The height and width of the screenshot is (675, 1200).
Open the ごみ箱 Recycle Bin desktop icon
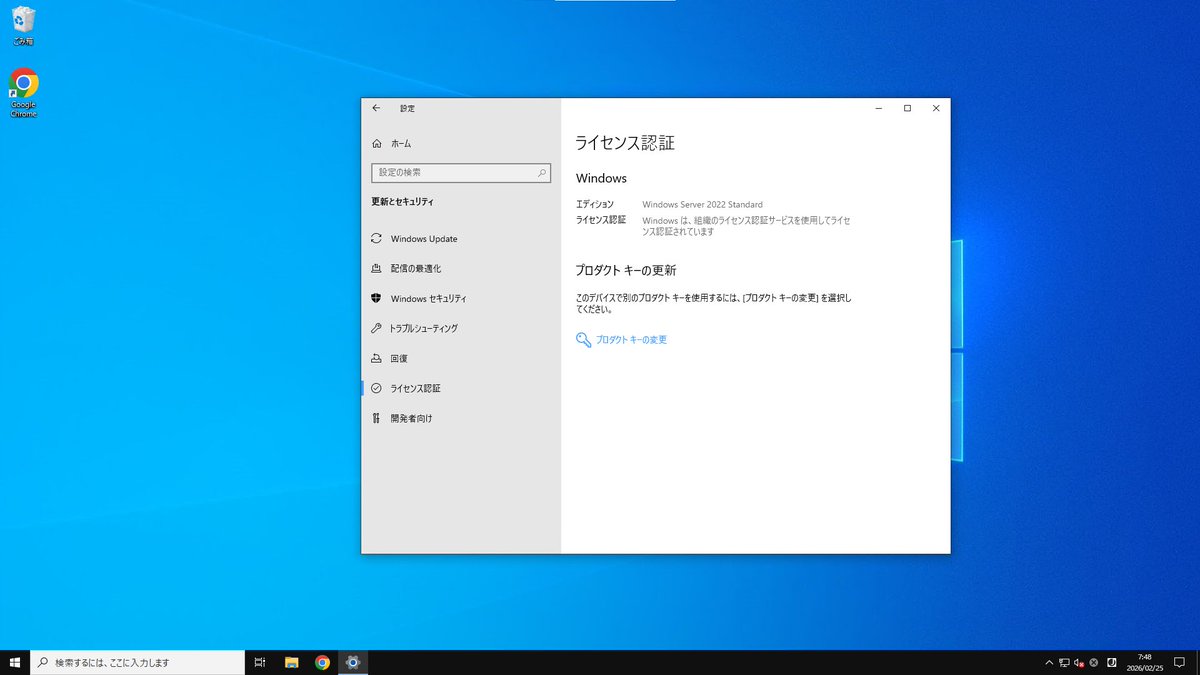23,26
